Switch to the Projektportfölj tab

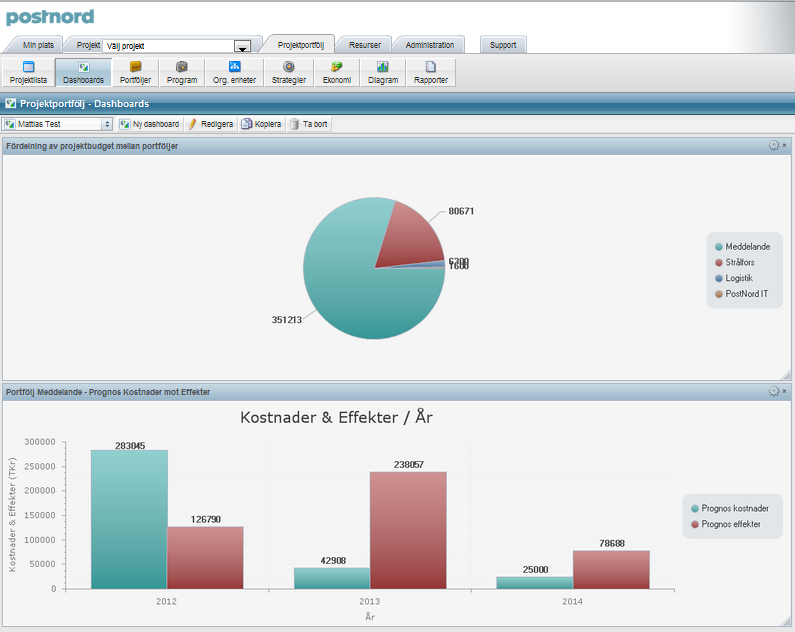click(301, 45)
